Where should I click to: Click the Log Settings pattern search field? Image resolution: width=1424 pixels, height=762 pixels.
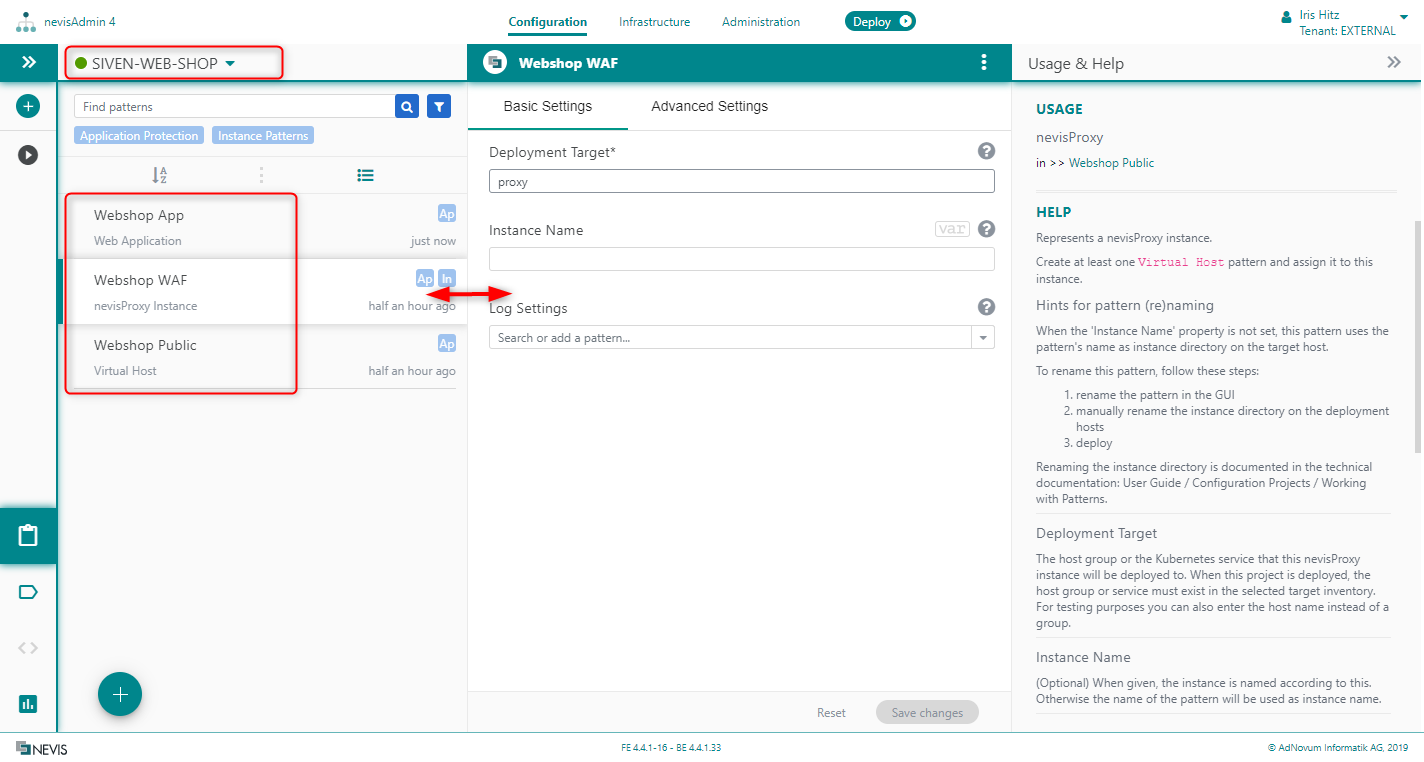[730, 337]
